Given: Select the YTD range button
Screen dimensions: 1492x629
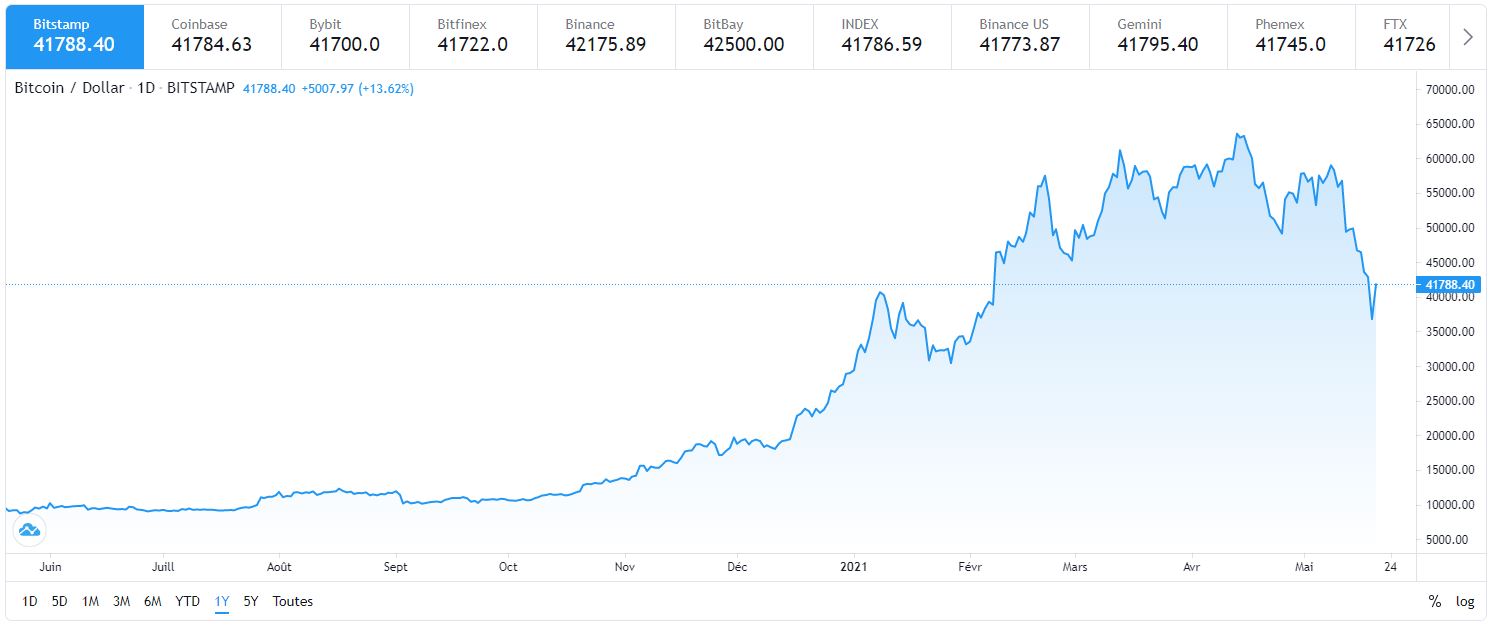Looking at the screenshot, I should pyautogui.click(x=187, y=601).
